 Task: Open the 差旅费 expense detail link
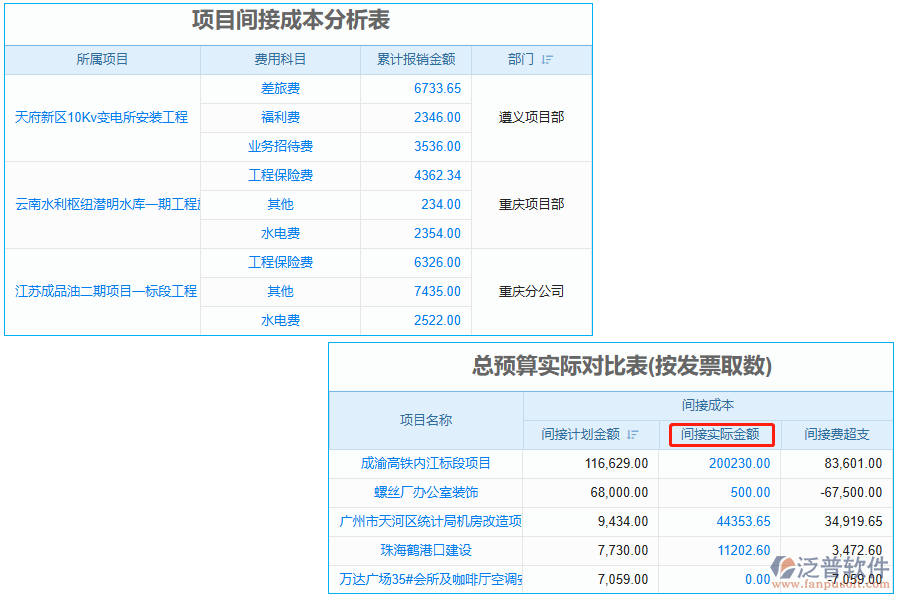pos(280,88)
